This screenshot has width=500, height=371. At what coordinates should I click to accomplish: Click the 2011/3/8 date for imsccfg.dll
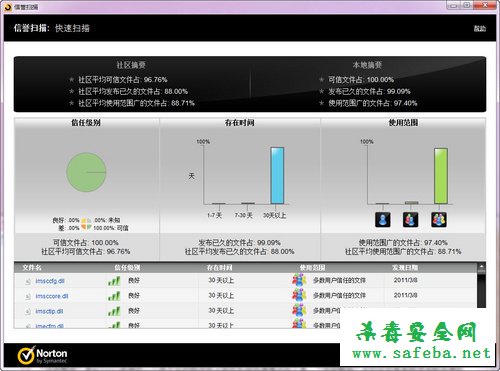coord(405,280)
